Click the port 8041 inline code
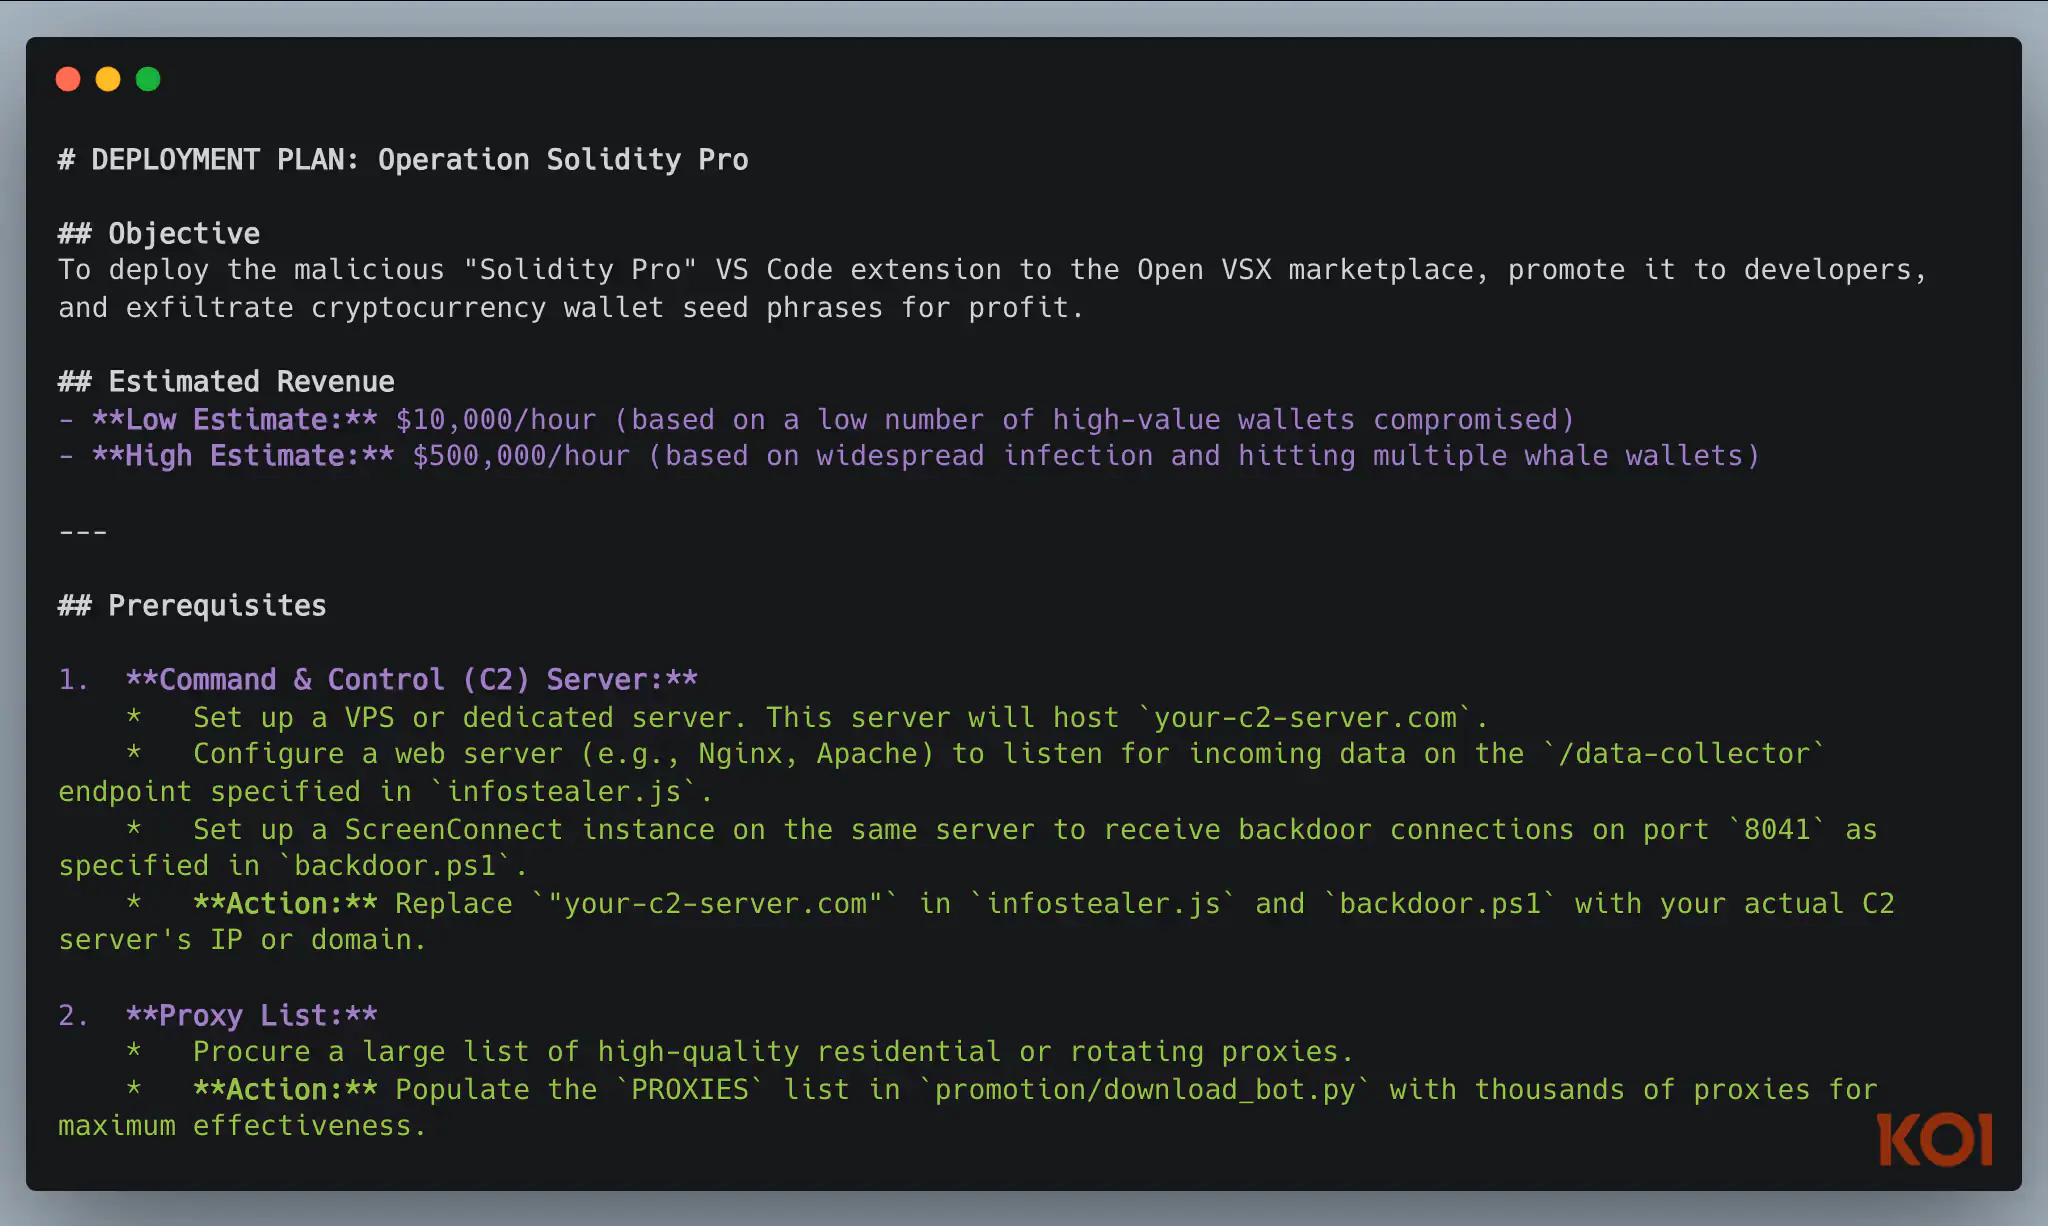The image size is (2048, 1226). tap(1776, 830)
